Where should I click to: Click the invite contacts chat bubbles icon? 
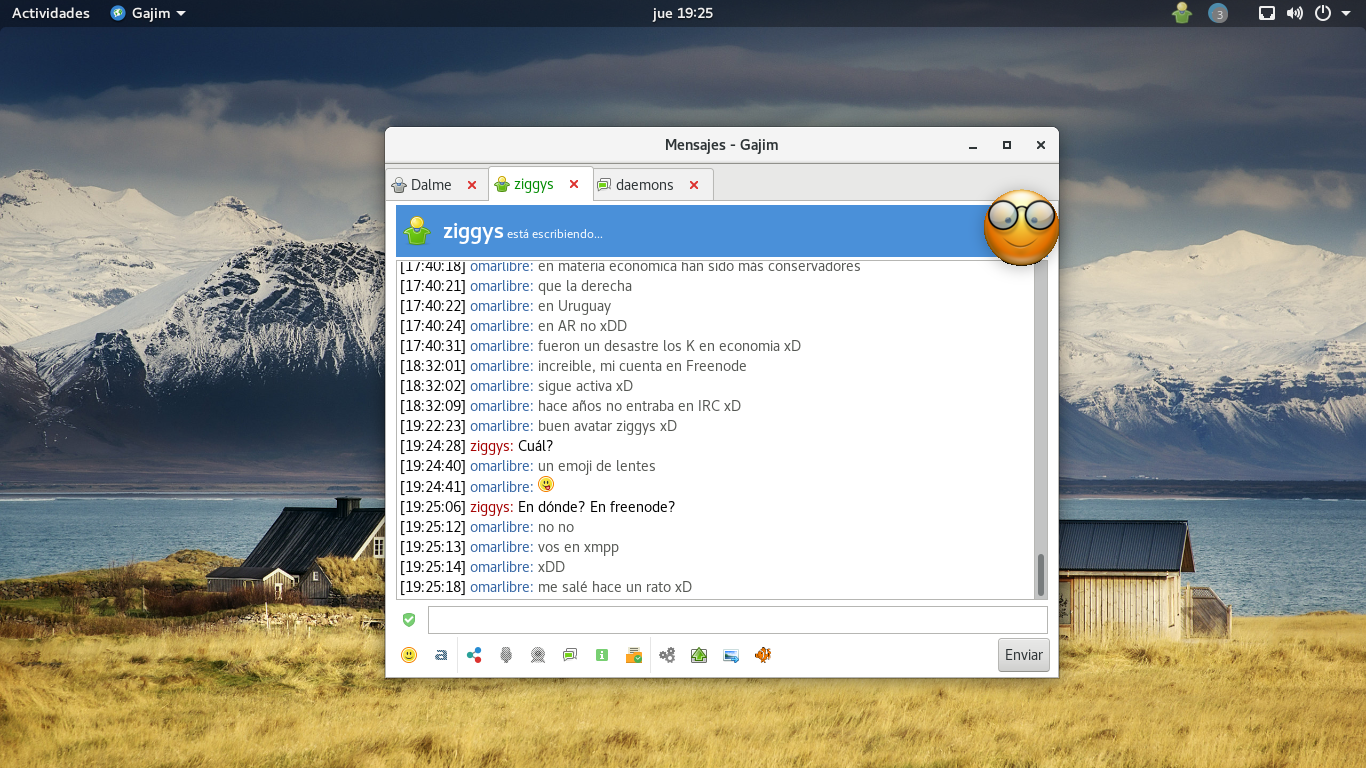570,656
